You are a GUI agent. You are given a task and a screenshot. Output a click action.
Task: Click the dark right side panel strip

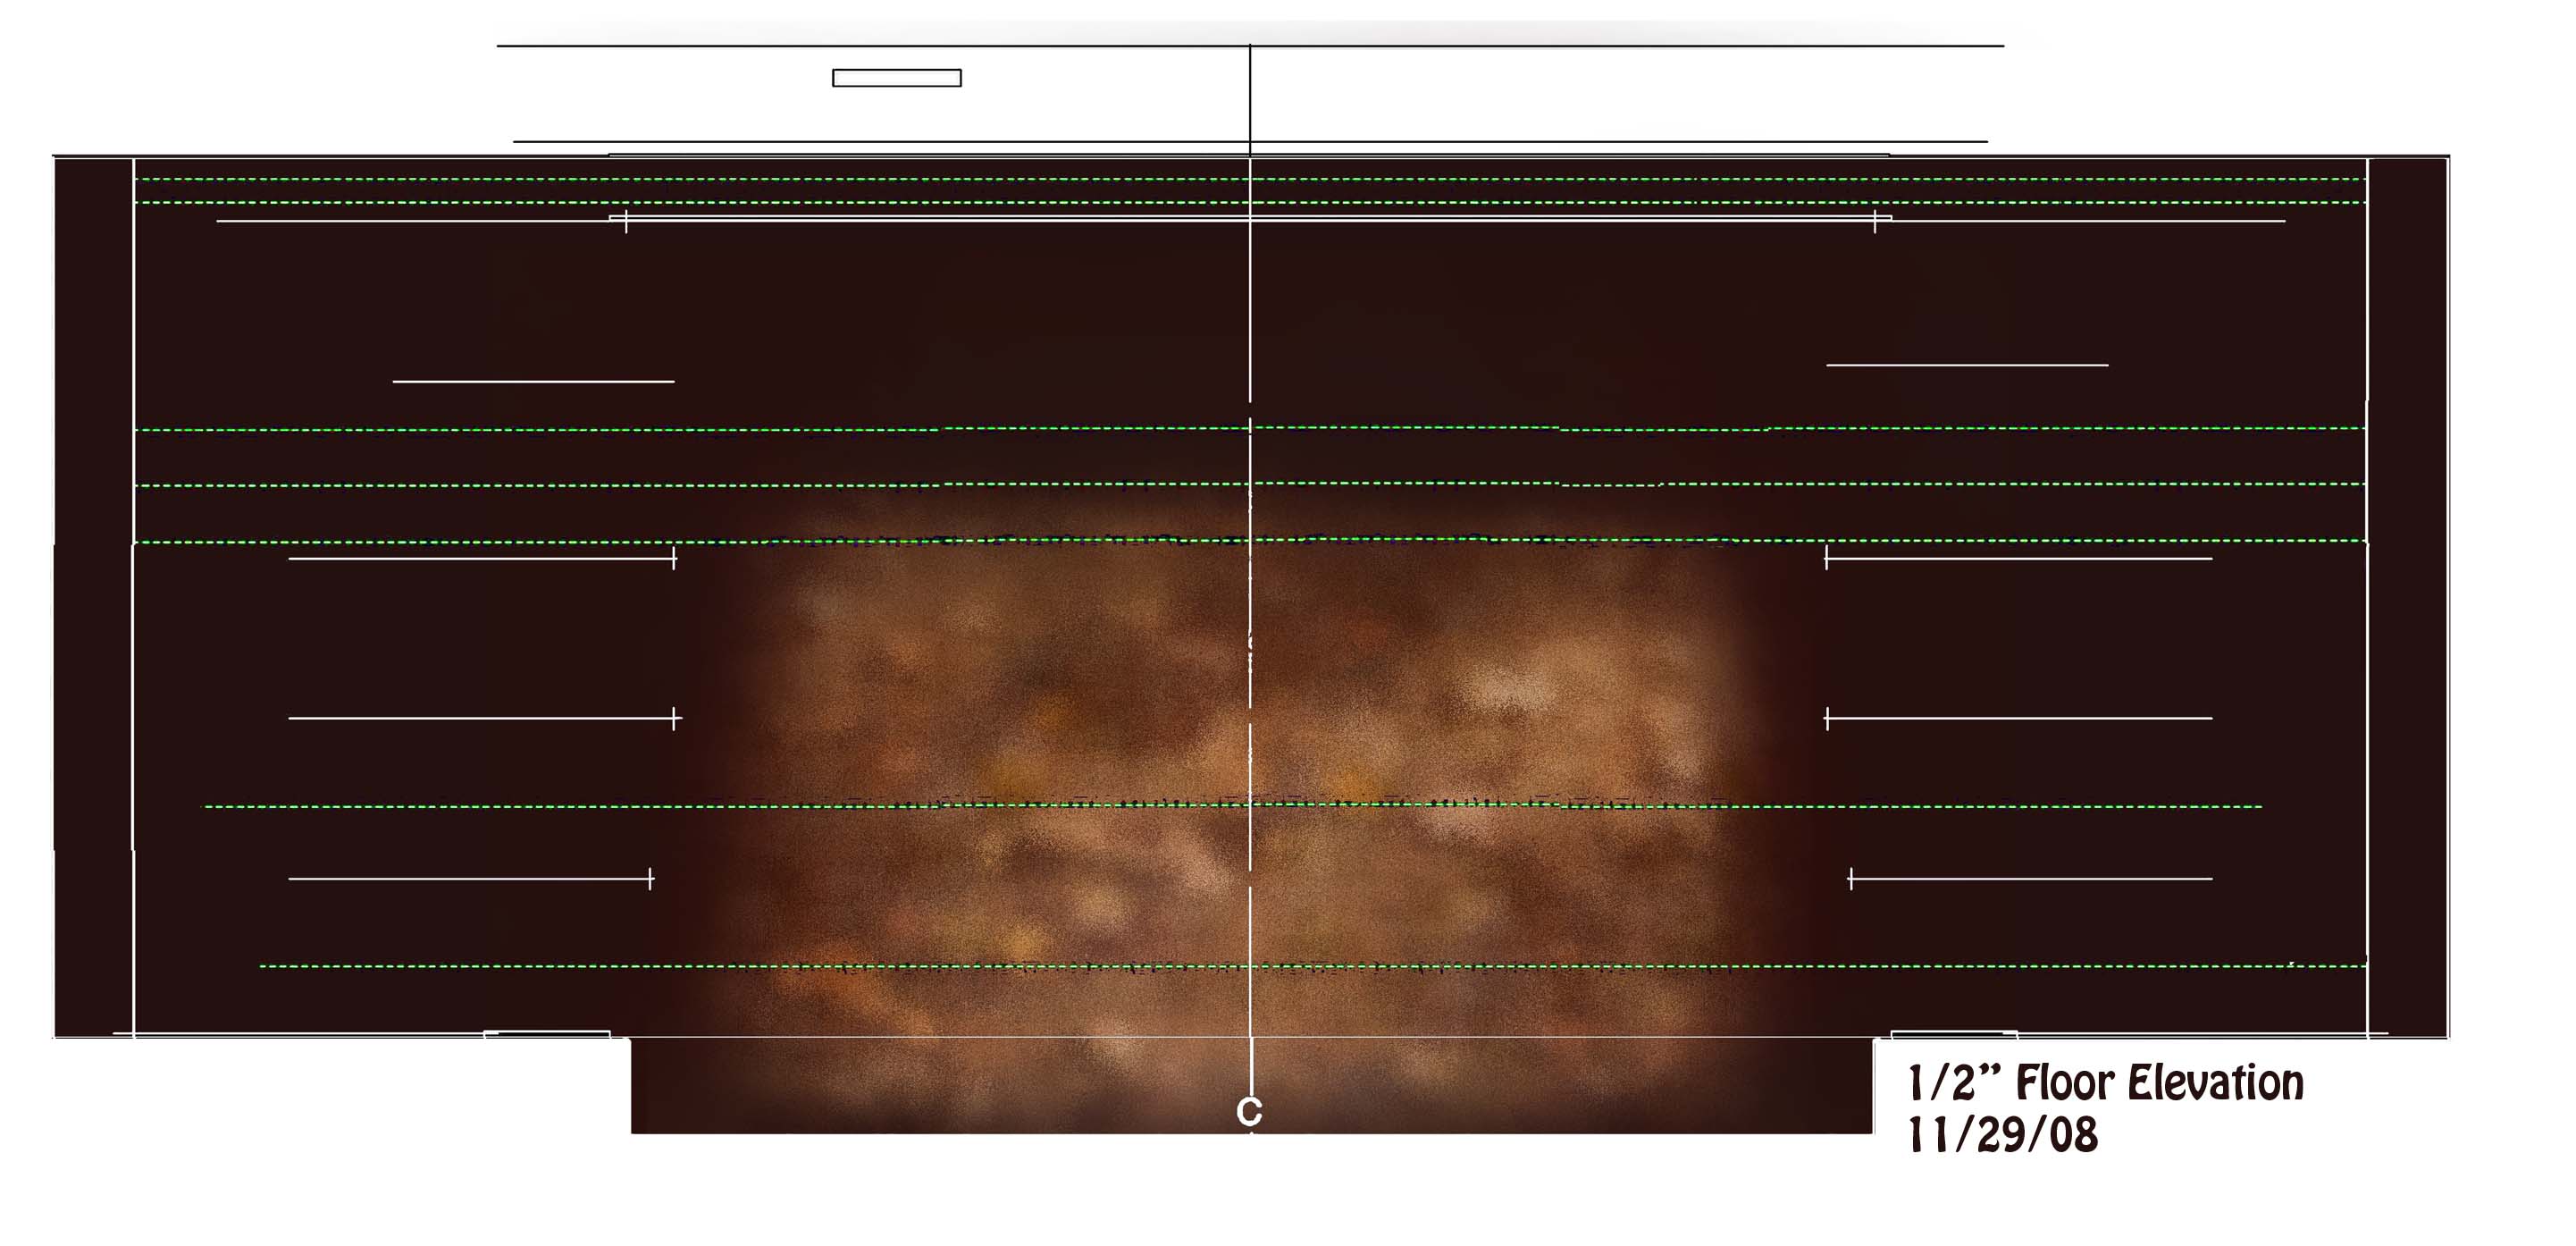(x=2407, y=596)
